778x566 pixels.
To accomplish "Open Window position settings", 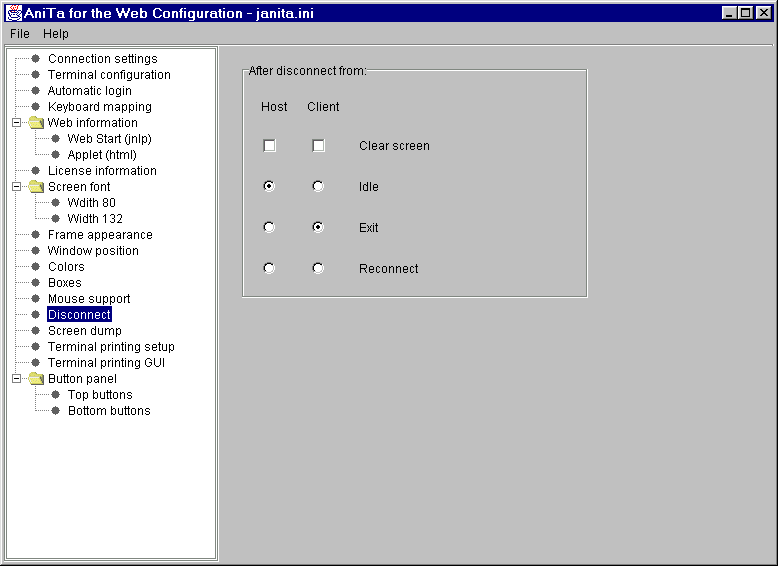I will tap(93, 251).
